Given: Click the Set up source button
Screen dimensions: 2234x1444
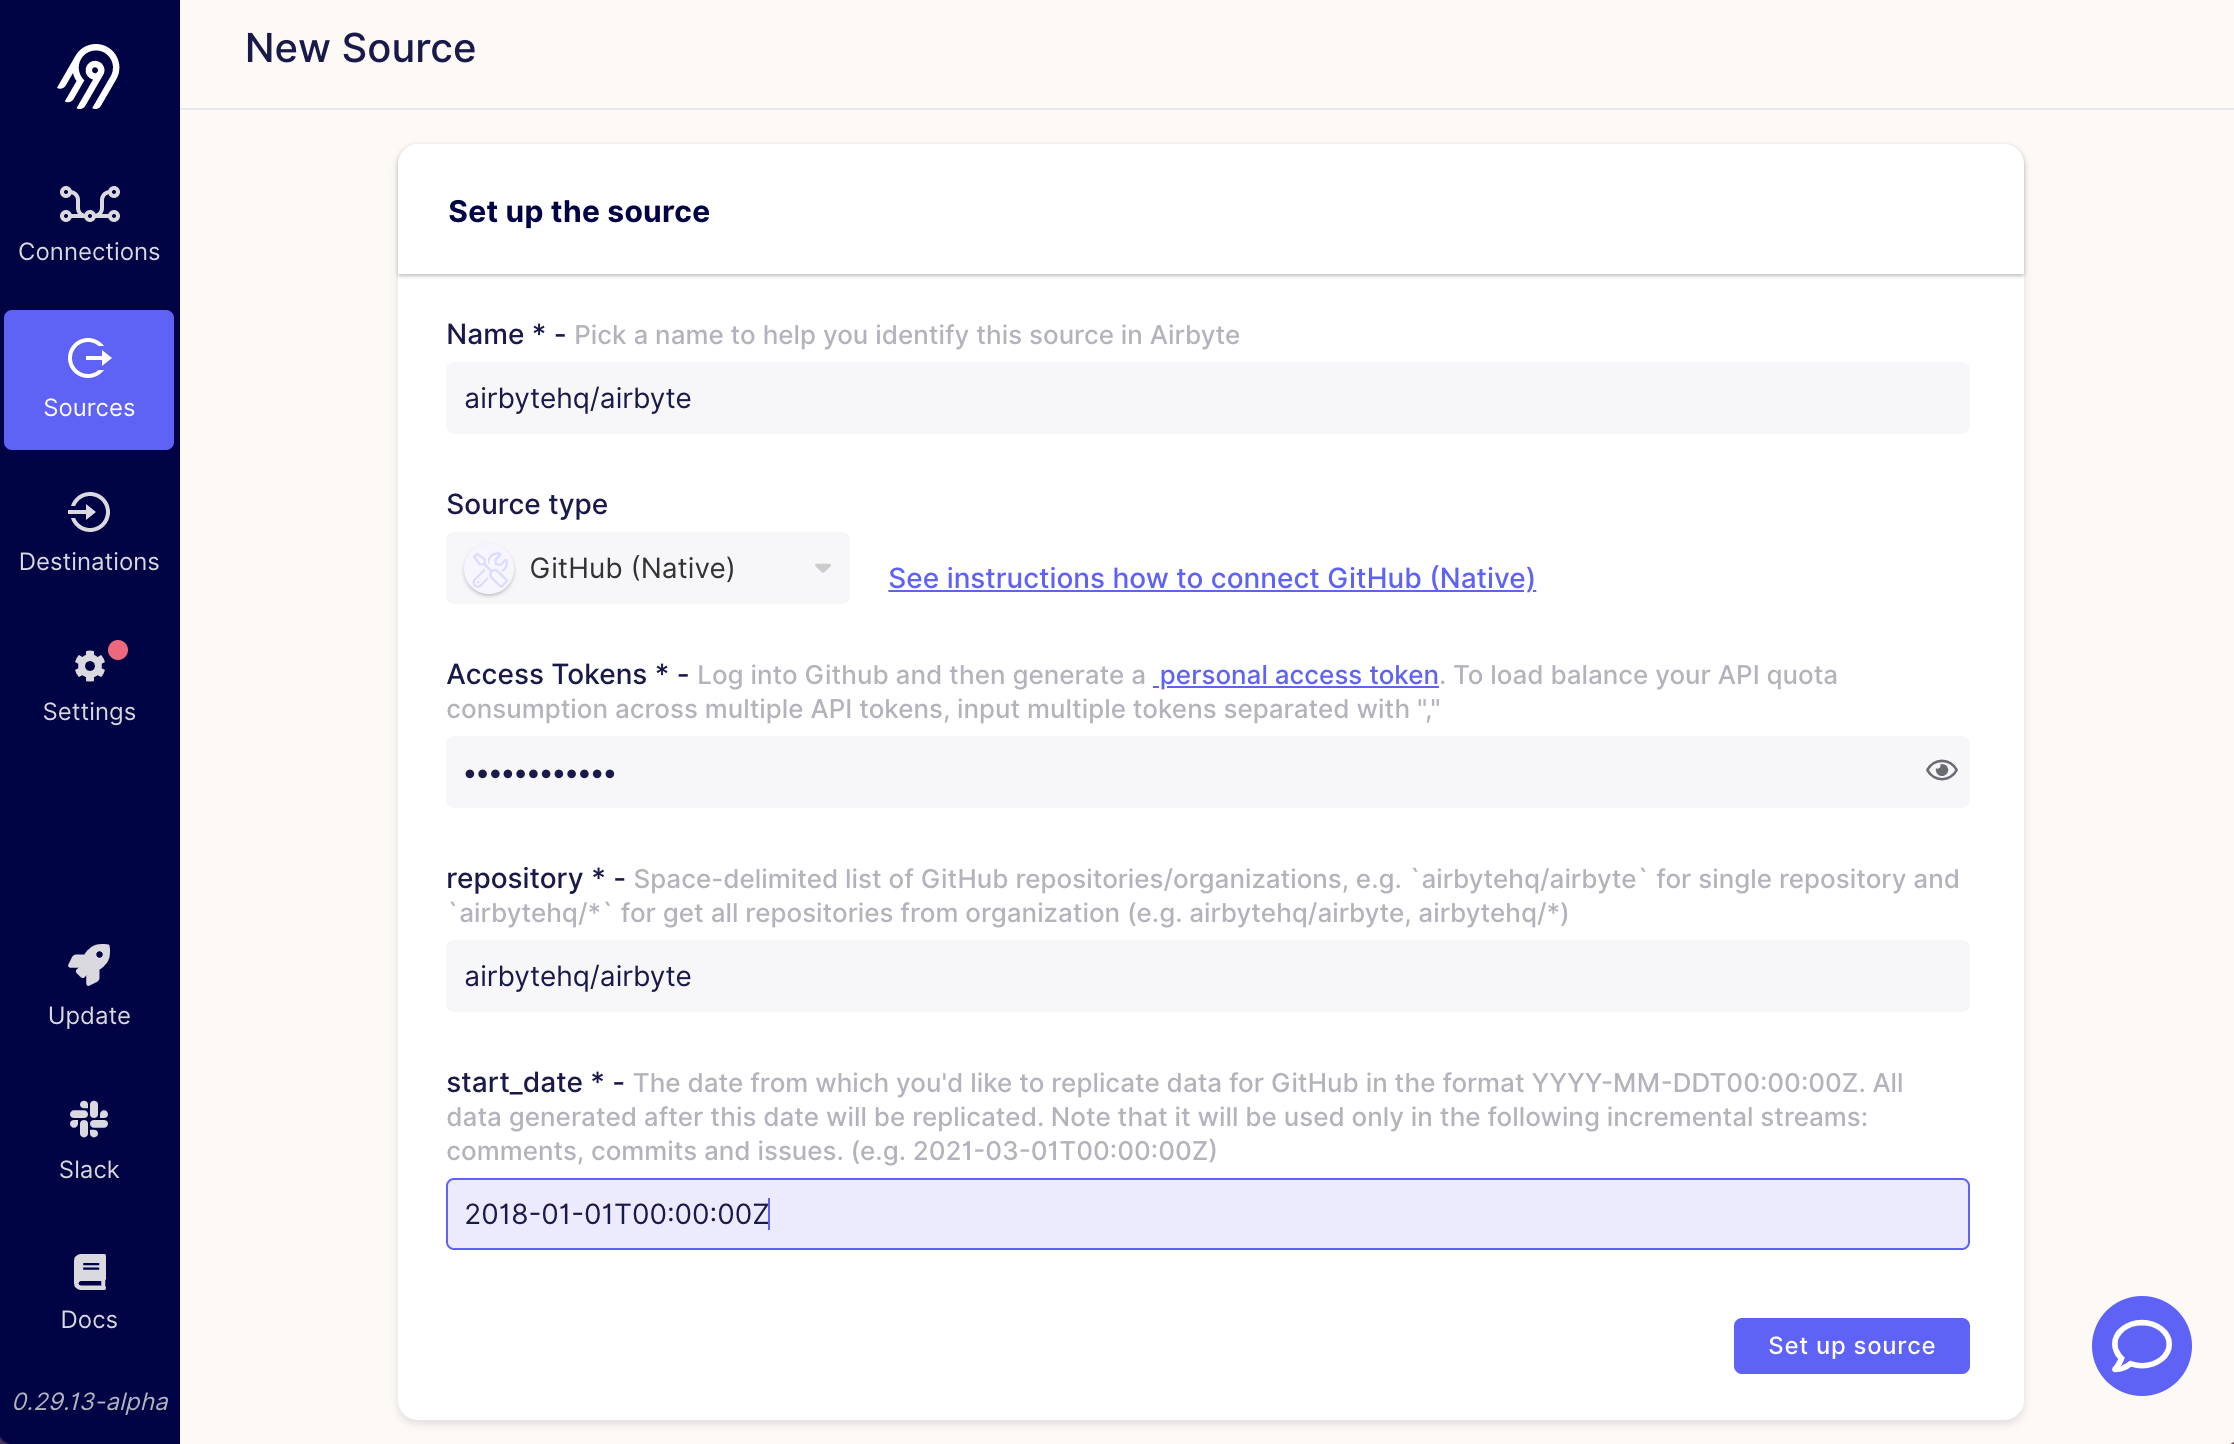Looking at the screenshot, I should coord(1850,1345).
